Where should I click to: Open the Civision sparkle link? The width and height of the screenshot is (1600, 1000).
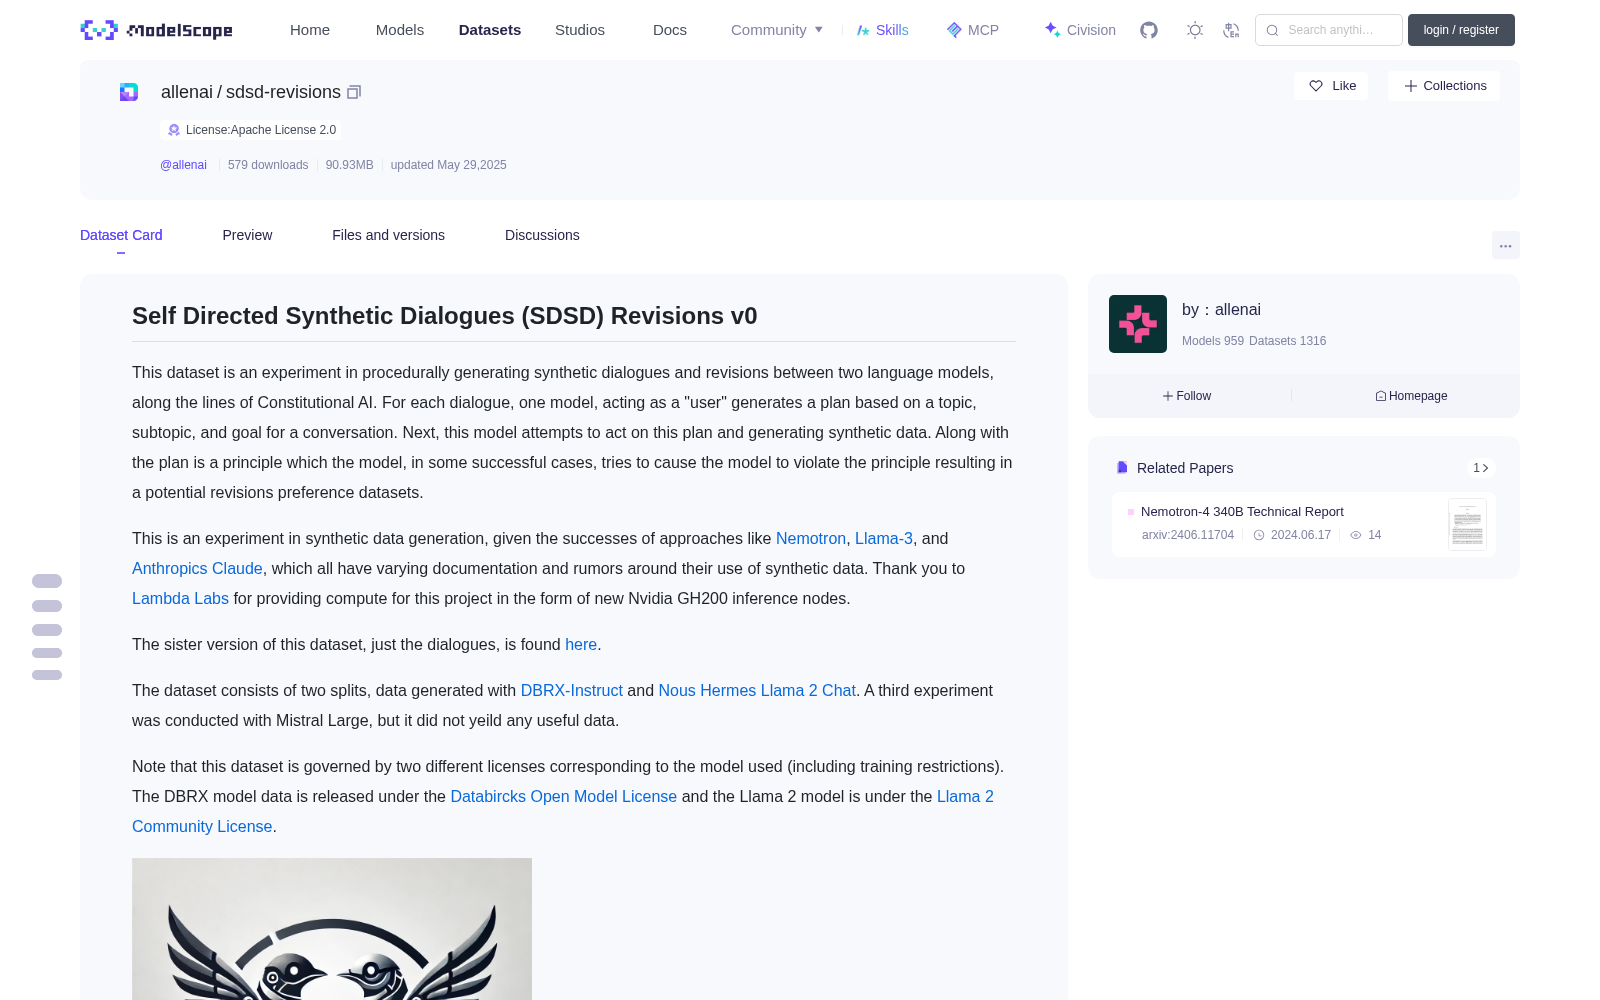click(1080, 30)
